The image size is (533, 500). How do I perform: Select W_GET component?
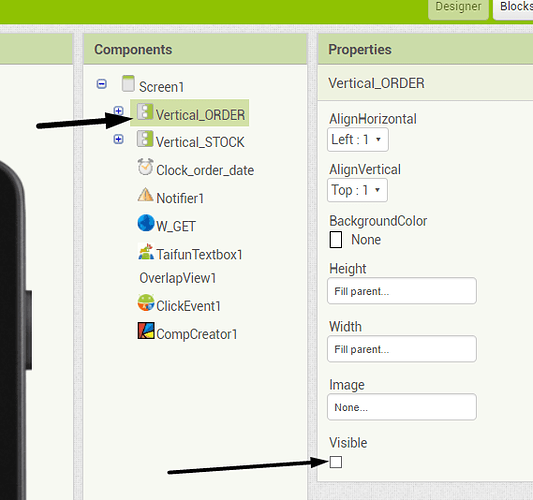tap(176, 226)
